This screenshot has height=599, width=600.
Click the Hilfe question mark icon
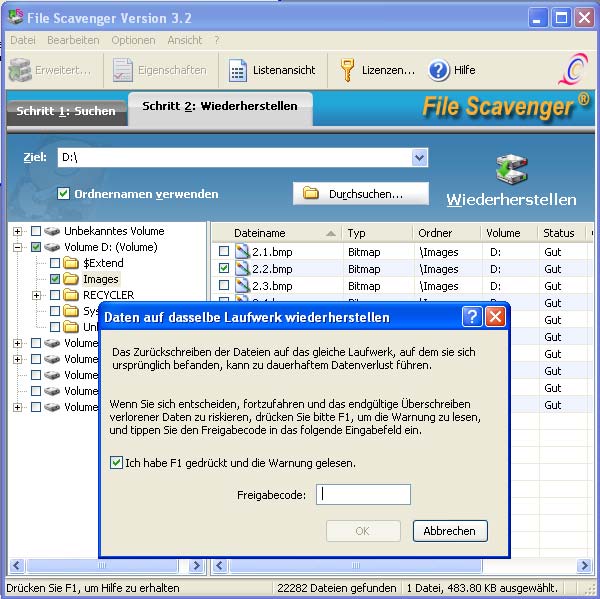pyautogui.click(x=439, y=70)
